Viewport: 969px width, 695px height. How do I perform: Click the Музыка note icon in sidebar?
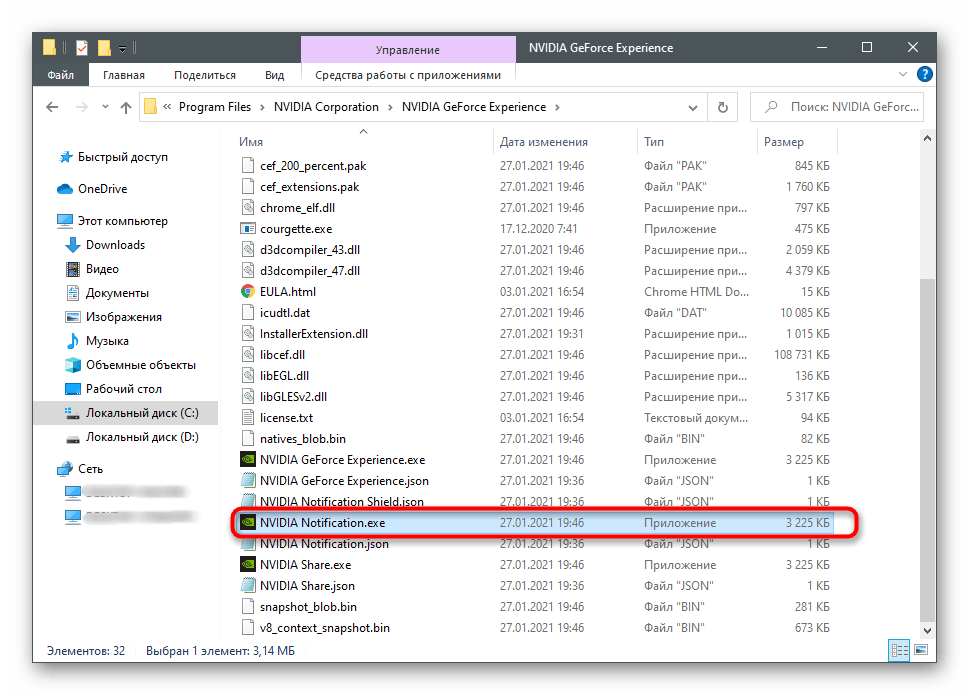73,340
